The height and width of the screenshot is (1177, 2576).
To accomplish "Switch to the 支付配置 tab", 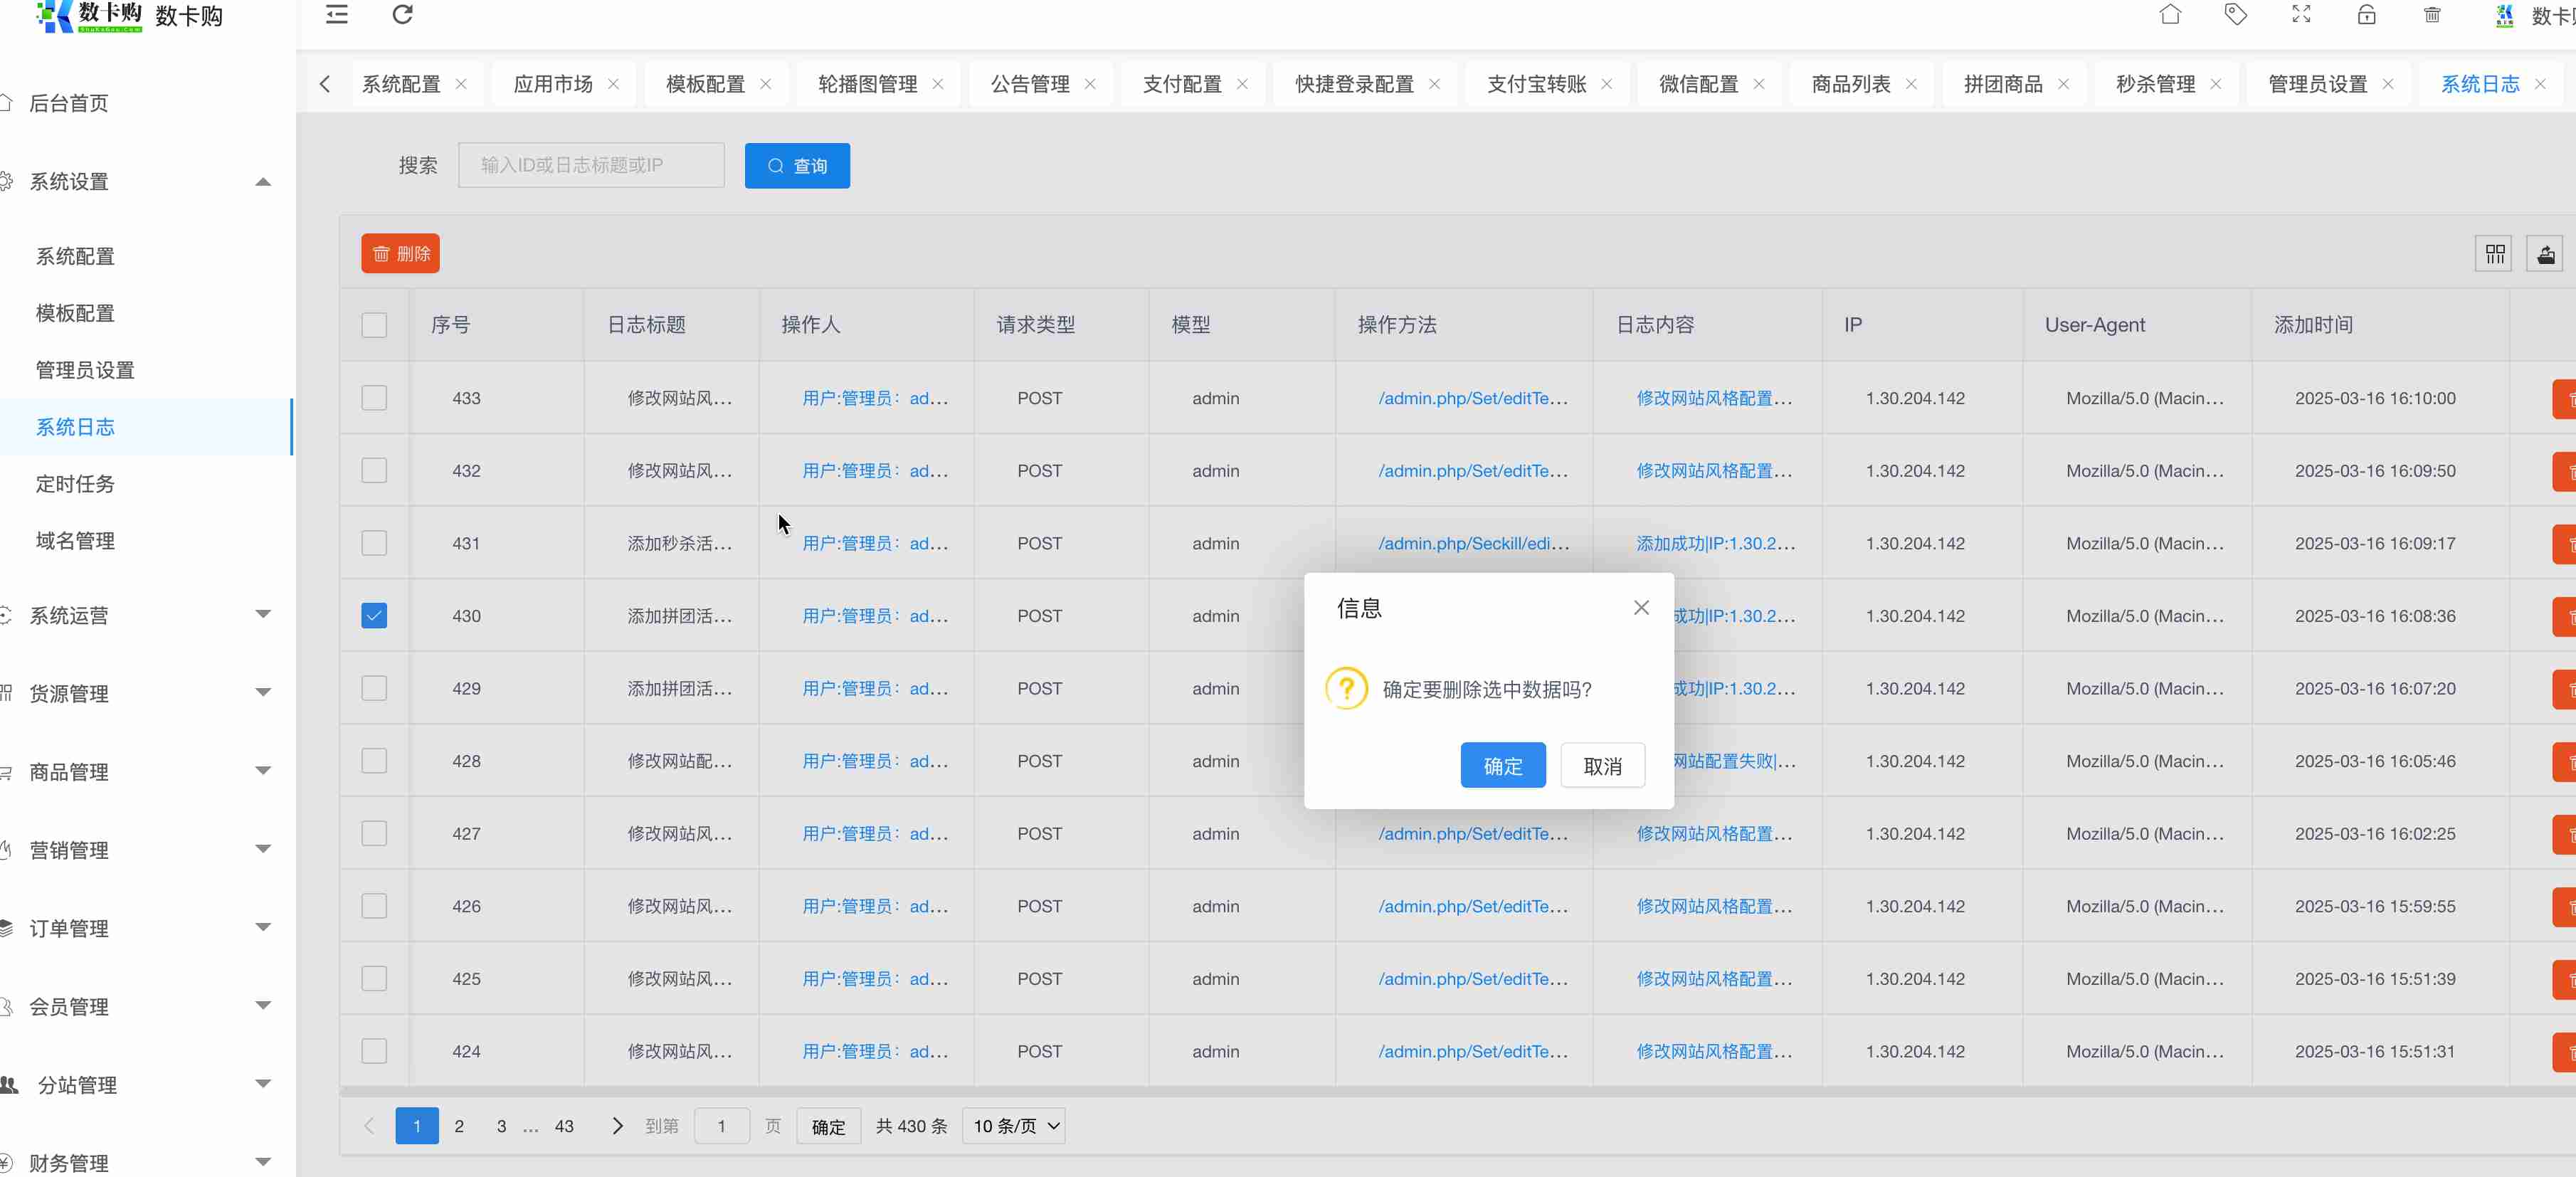I will point(1182,84).
